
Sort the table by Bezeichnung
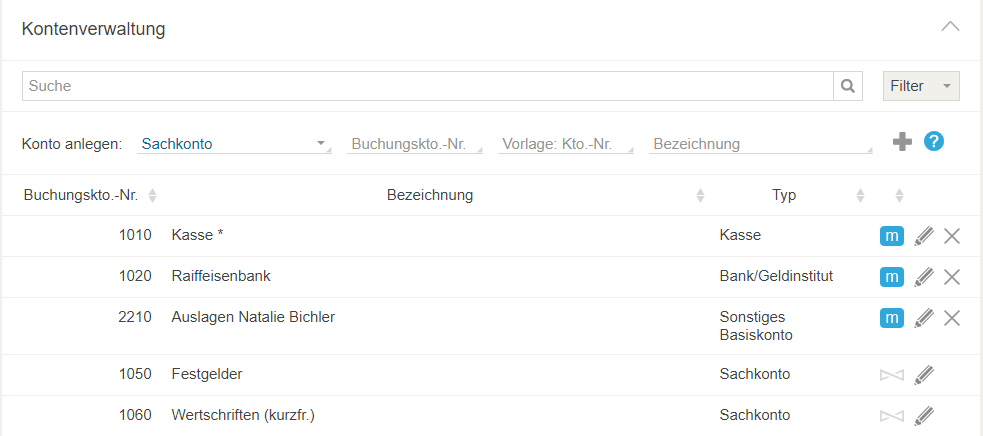430,195
